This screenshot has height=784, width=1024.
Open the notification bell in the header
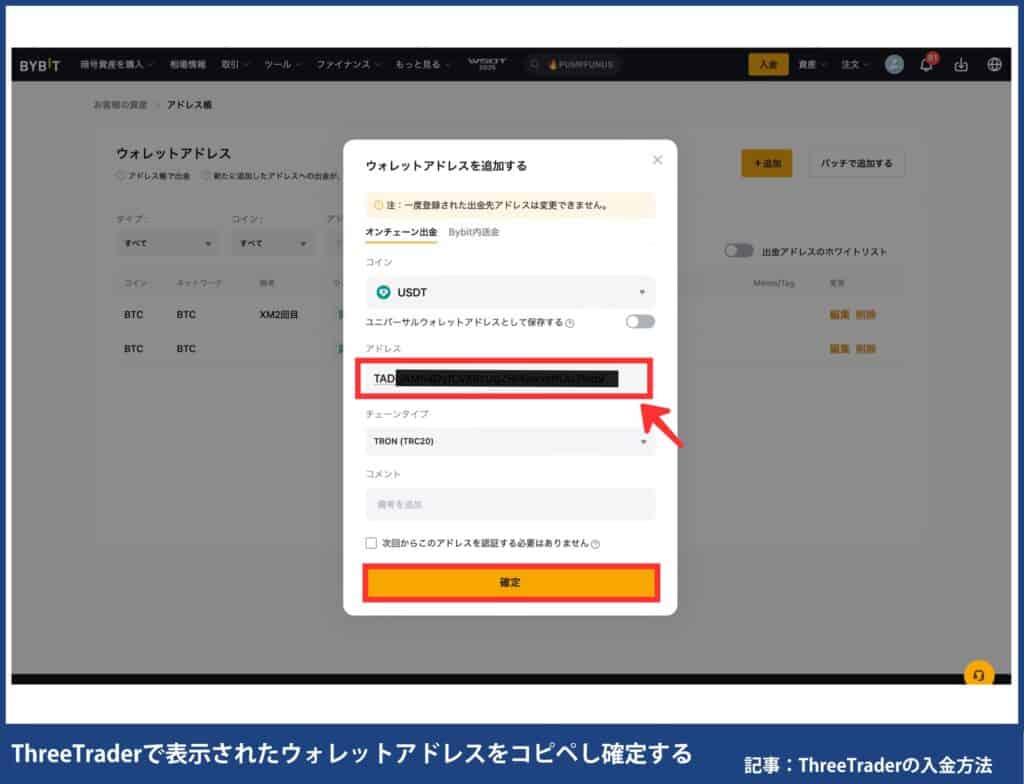(x=927, y=64)
